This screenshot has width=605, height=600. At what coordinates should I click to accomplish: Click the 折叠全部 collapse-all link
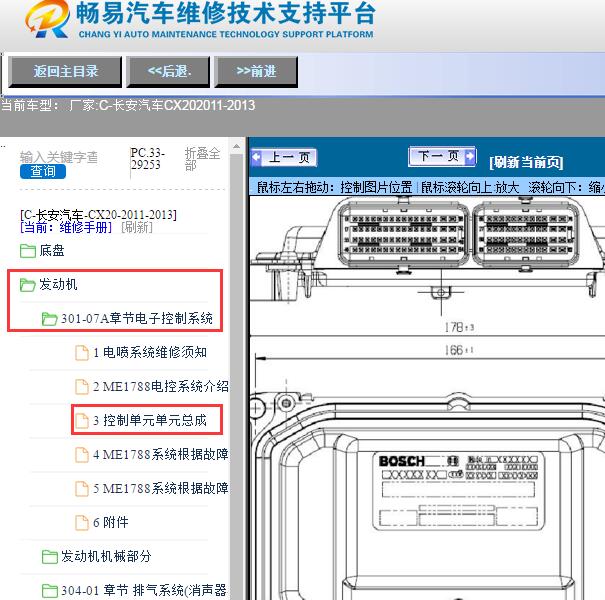[x=202, y=159]
